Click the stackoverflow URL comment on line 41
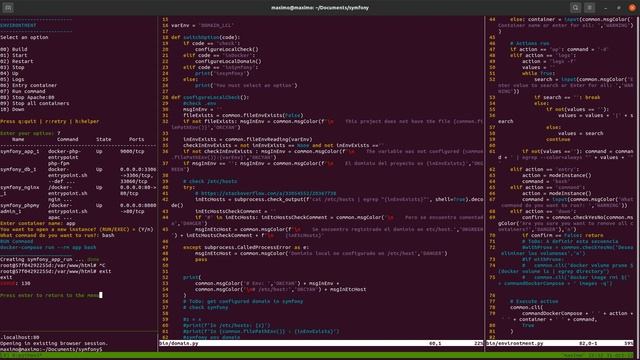 point(266,193)
